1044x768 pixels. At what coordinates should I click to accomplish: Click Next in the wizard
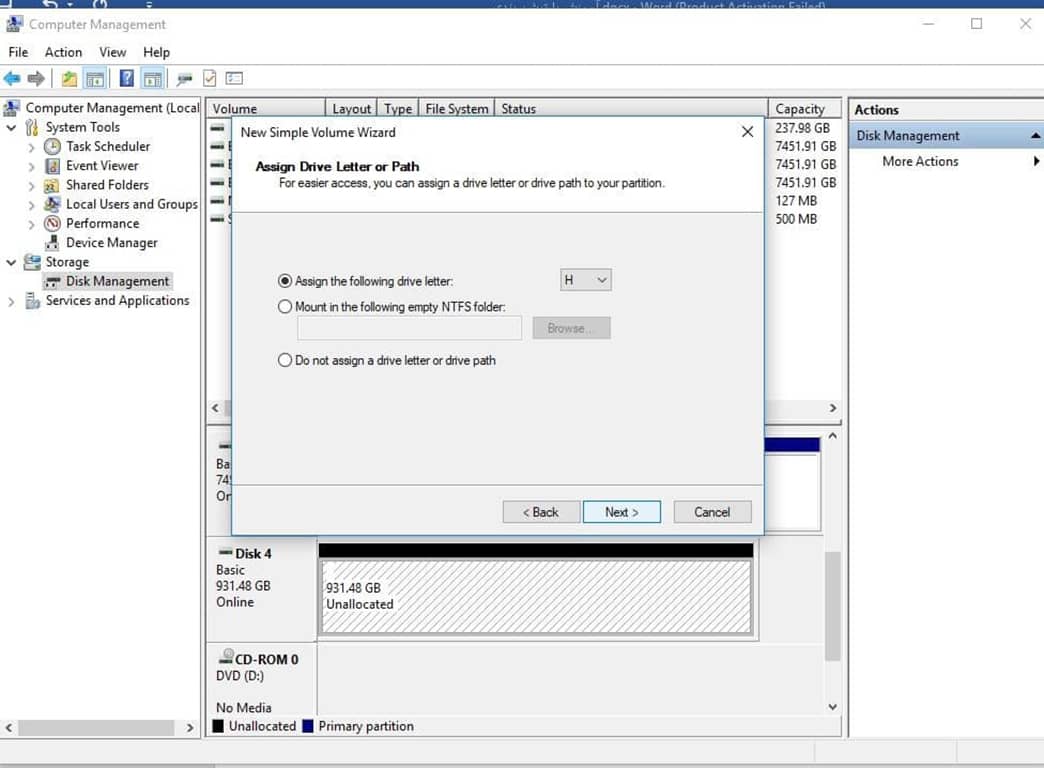click(621, 512)
